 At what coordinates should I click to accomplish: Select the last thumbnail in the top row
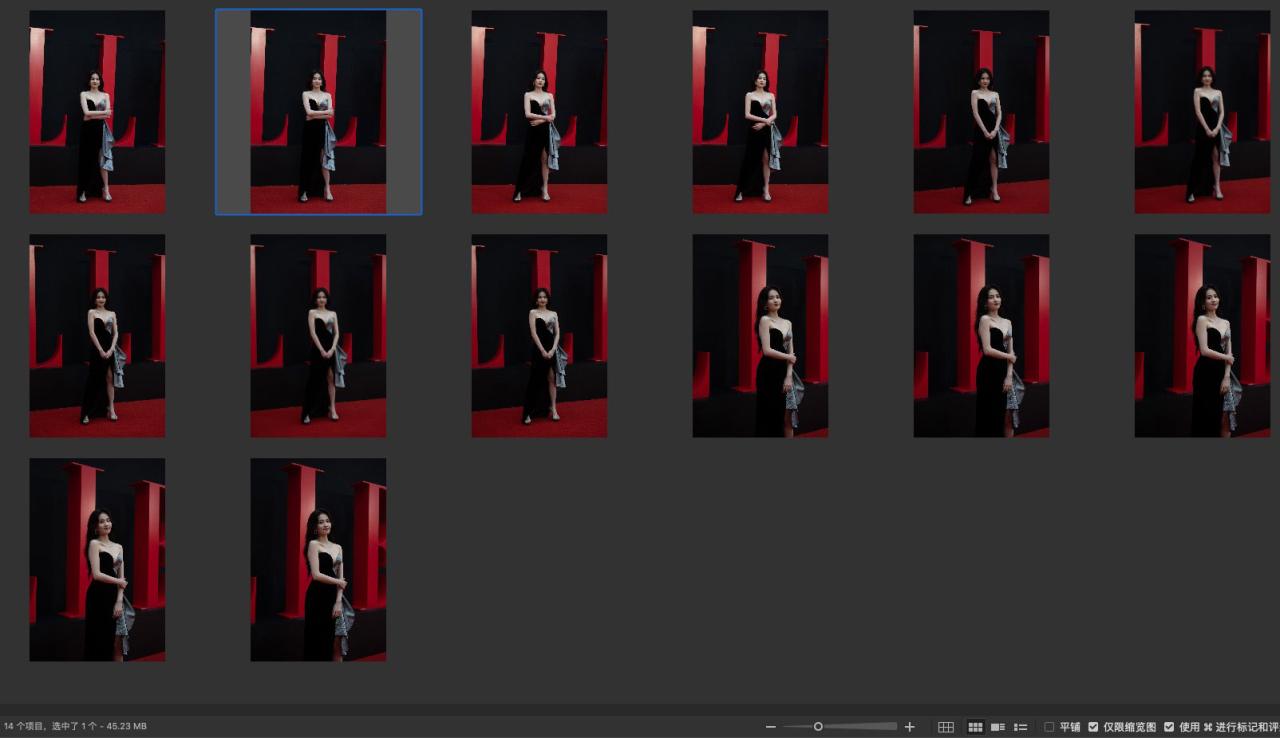[1202, 112]
